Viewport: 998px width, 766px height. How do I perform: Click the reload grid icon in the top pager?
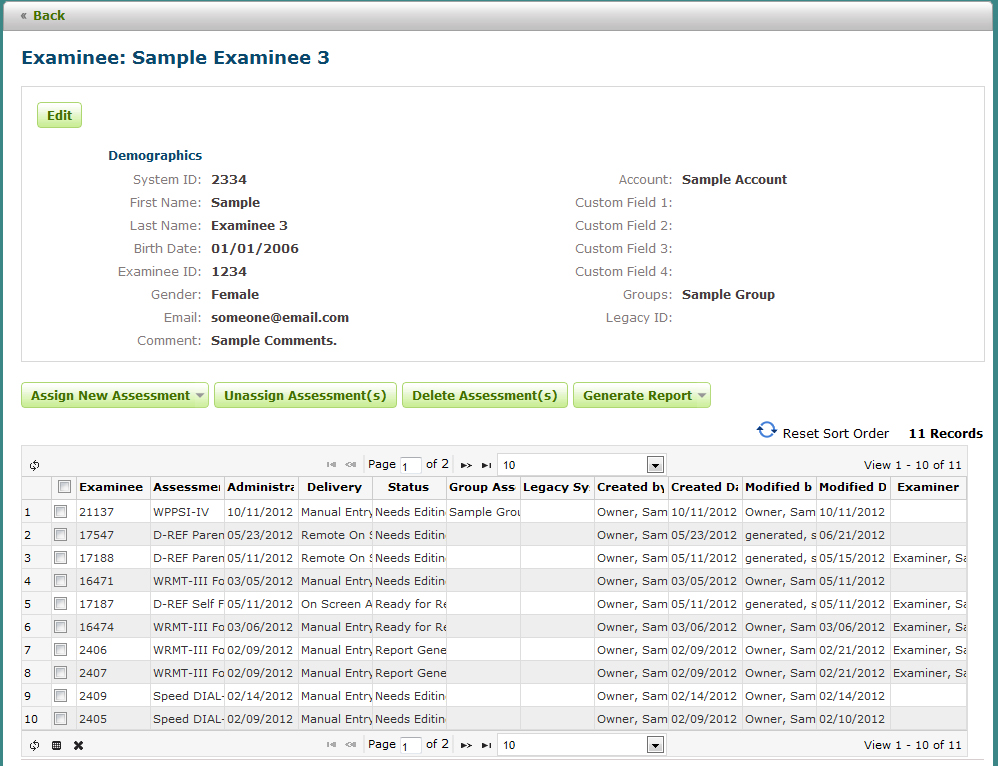pyautogui.click(x=34, y=465)
